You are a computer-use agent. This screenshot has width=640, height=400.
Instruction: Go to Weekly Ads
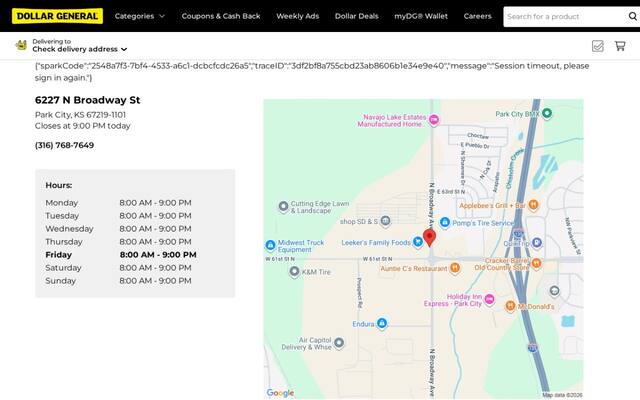298,16
